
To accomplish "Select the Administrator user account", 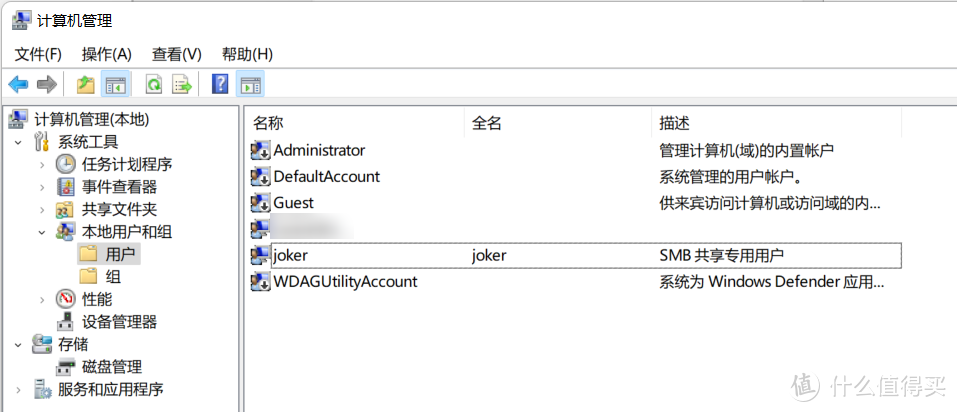I will coord(318,150).
